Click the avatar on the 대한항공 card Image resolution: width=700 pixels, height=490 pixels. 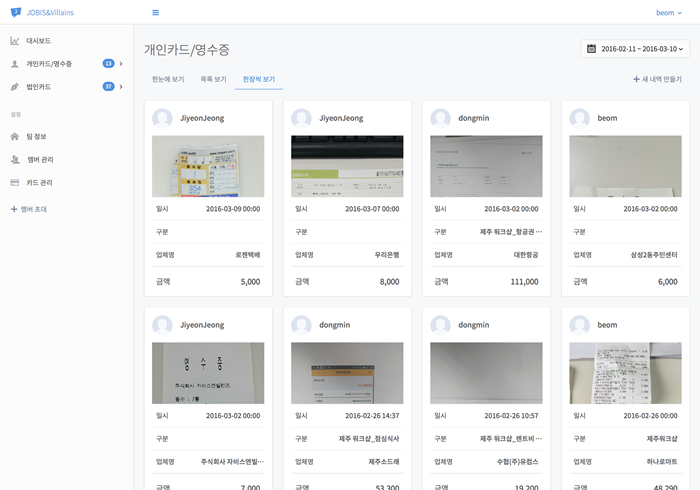[440, 118]
